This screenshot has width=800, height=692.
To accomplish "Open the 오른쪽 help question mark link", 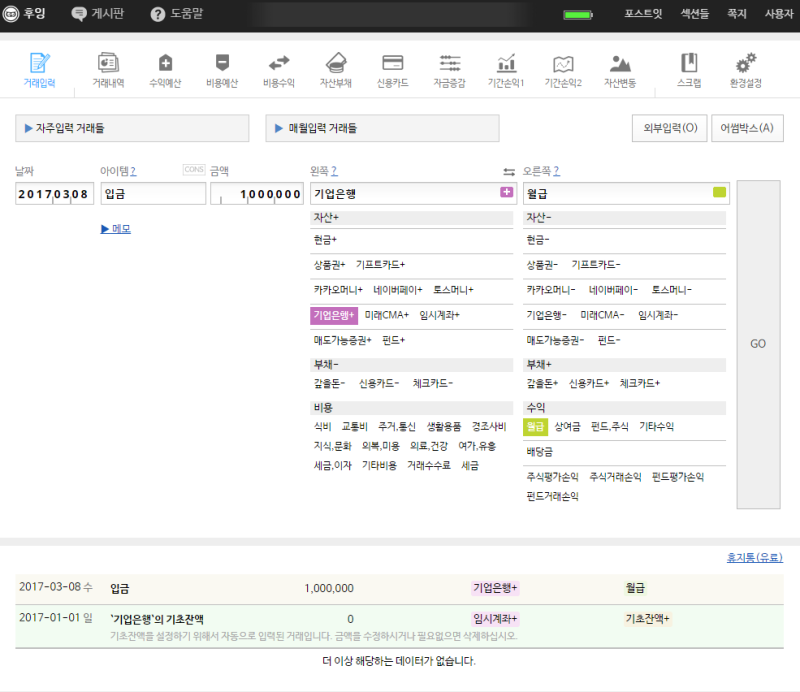I will (x=557, y=171).
